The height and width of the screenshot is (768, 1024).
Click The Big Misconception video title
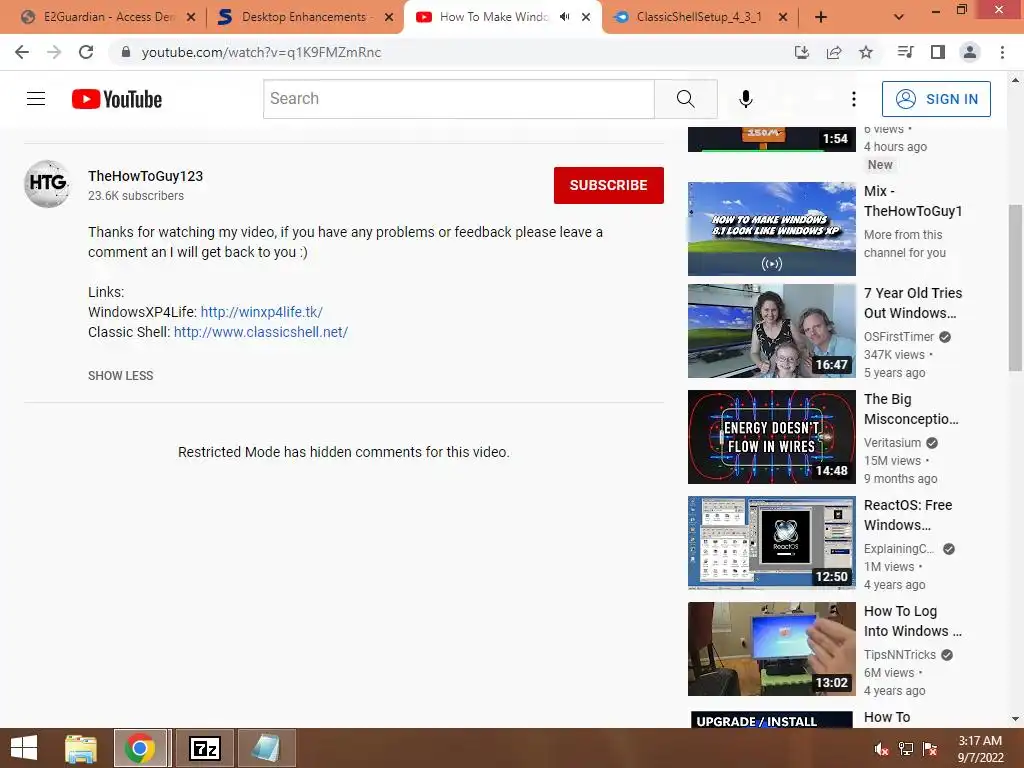point(912,409)
